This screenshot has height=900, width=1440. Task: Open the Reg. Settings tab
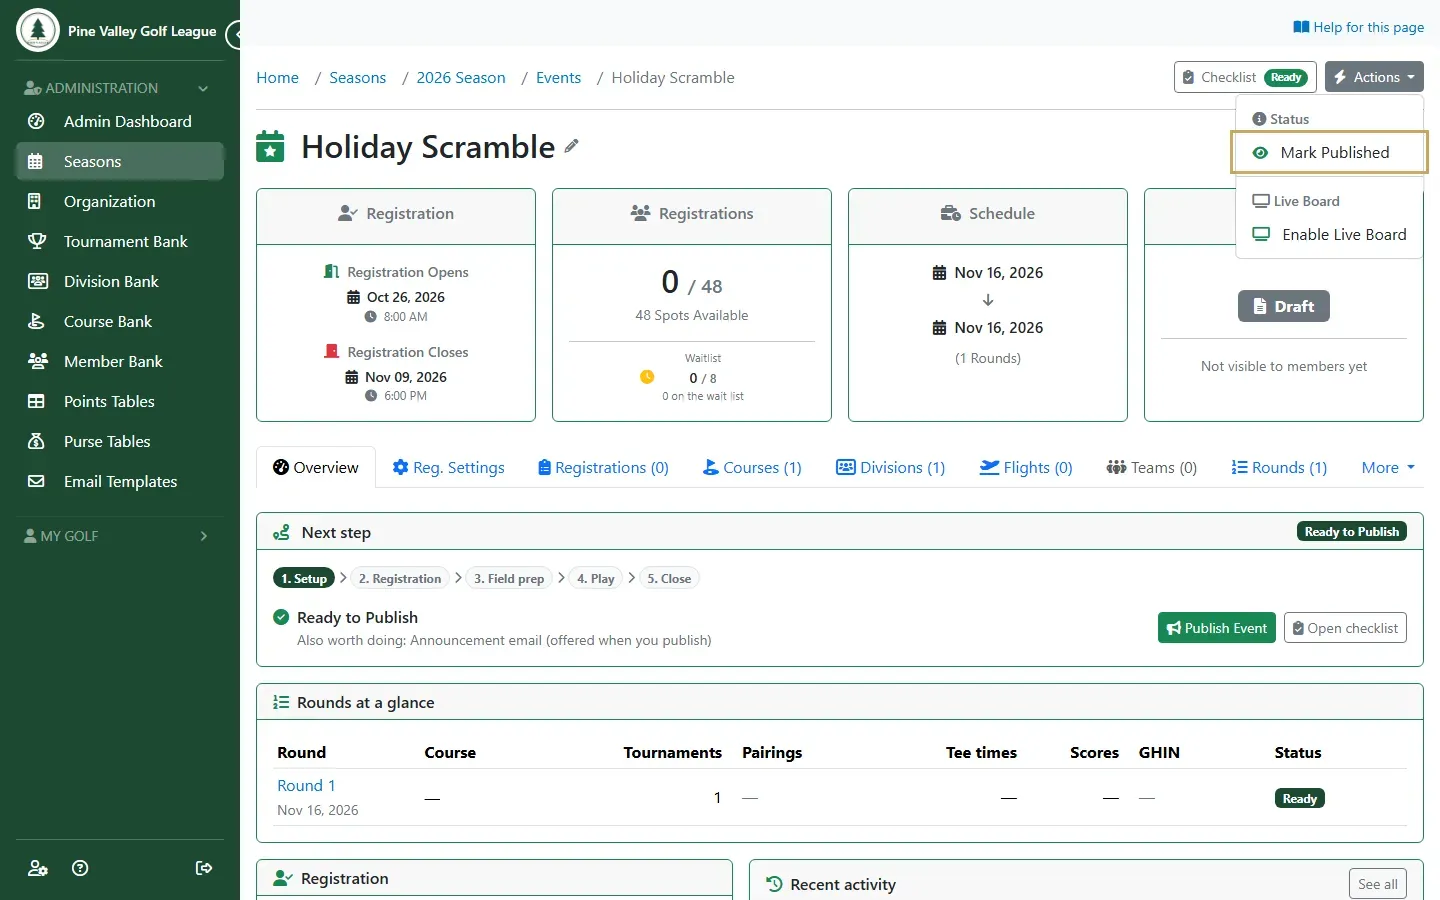(x=448, y=467)
